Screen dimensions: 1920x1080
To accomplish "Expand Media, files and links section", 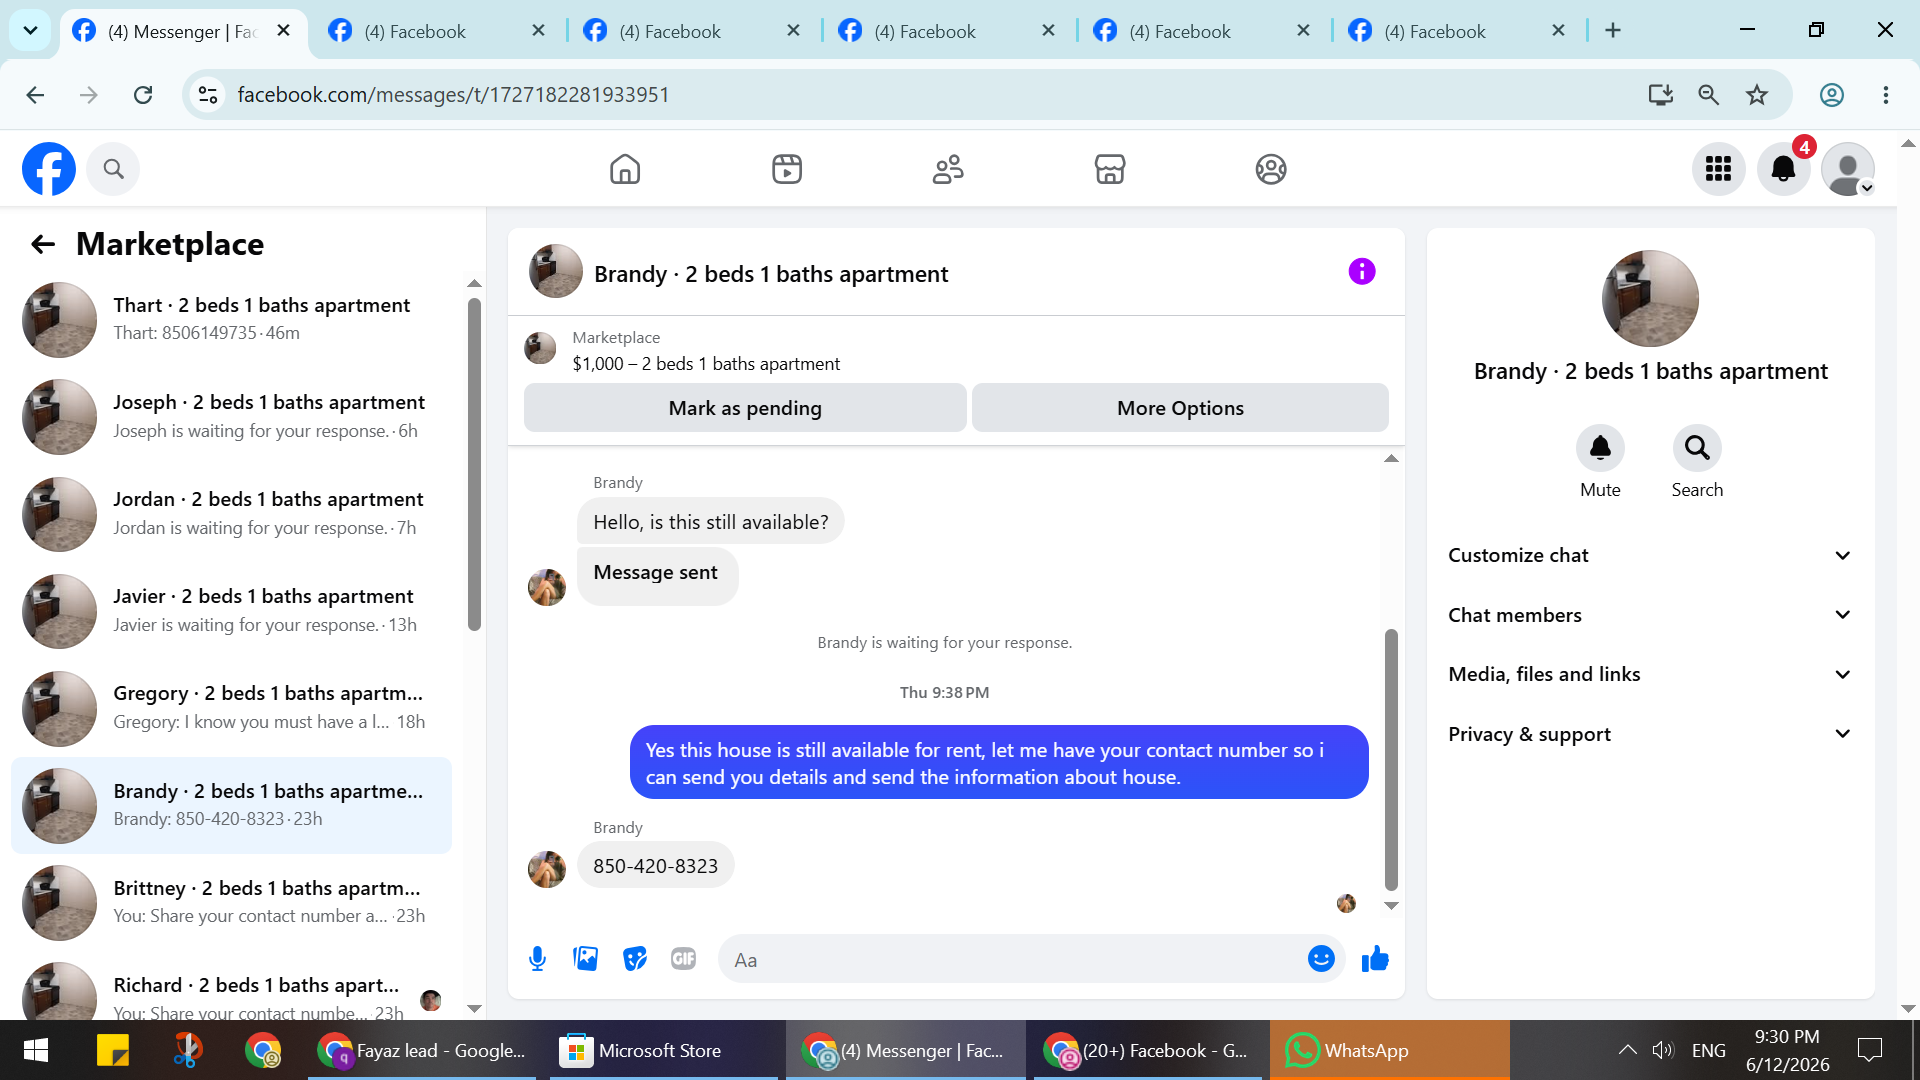I will click(x=1650, y=674).
